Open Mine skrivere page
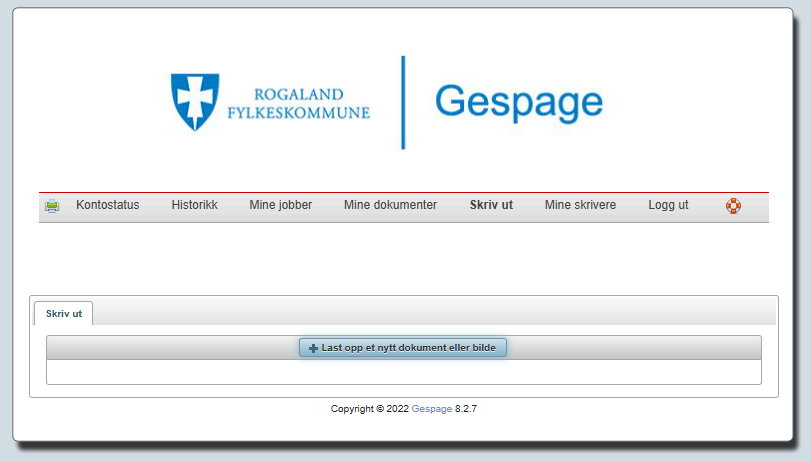This screenshot has height=462, width=811. pos(580,205)
